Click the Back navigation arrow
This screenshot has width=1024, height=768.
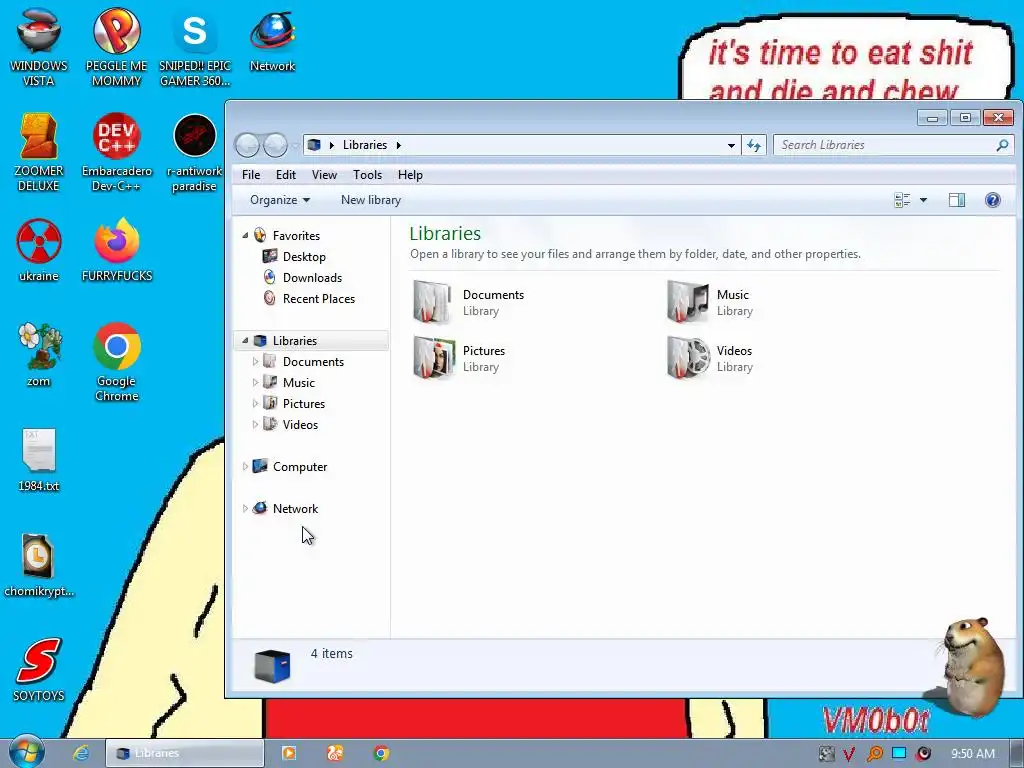pyautogui.click(x=247, y=145)
